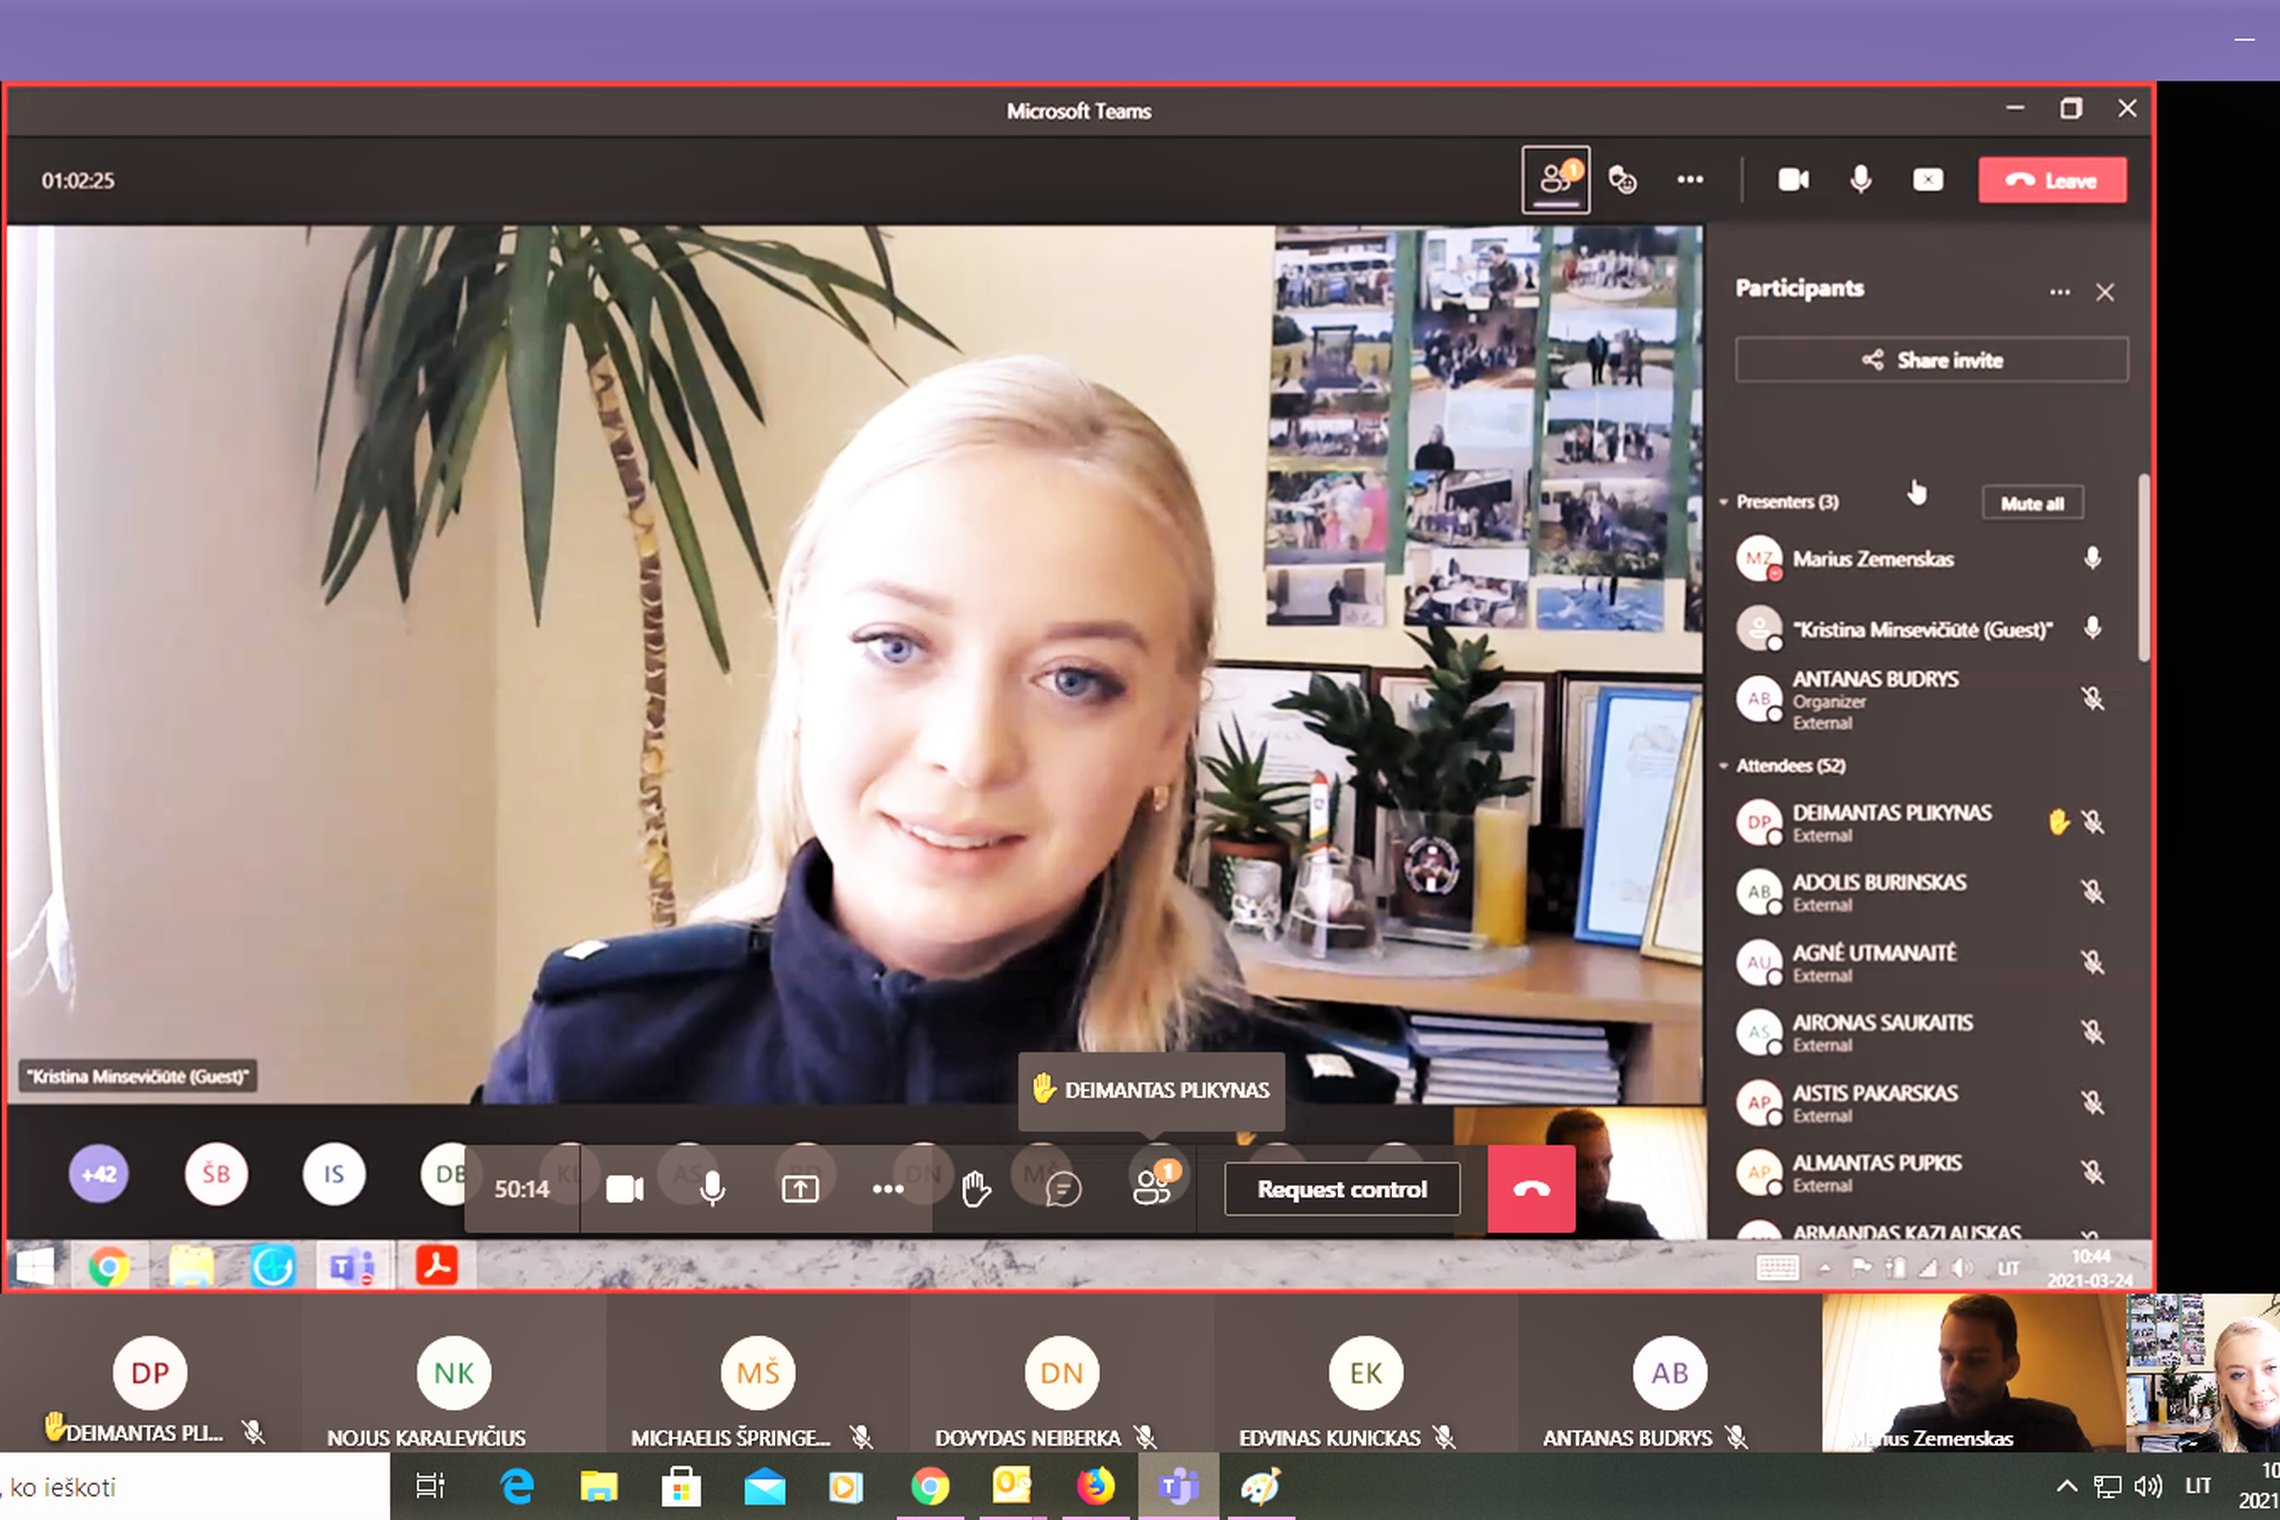Screen dimensions: 2280x1520
Task: Hang up with the red phone button
Action: click(1531, 1189)
